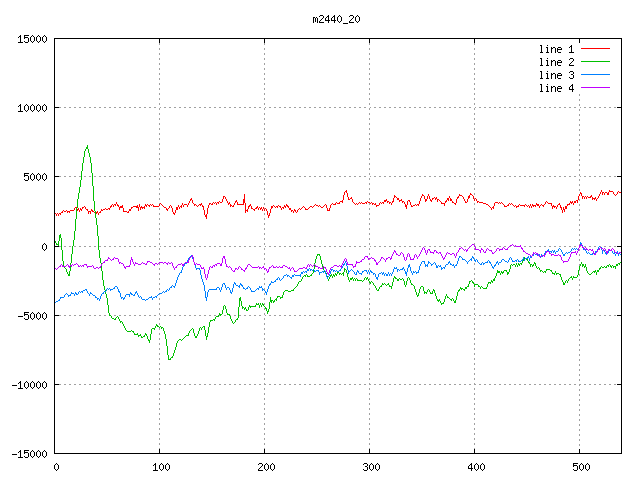Select the 'line 4' legend label
This screenshot has width=640, height=480.
(556, 88)
